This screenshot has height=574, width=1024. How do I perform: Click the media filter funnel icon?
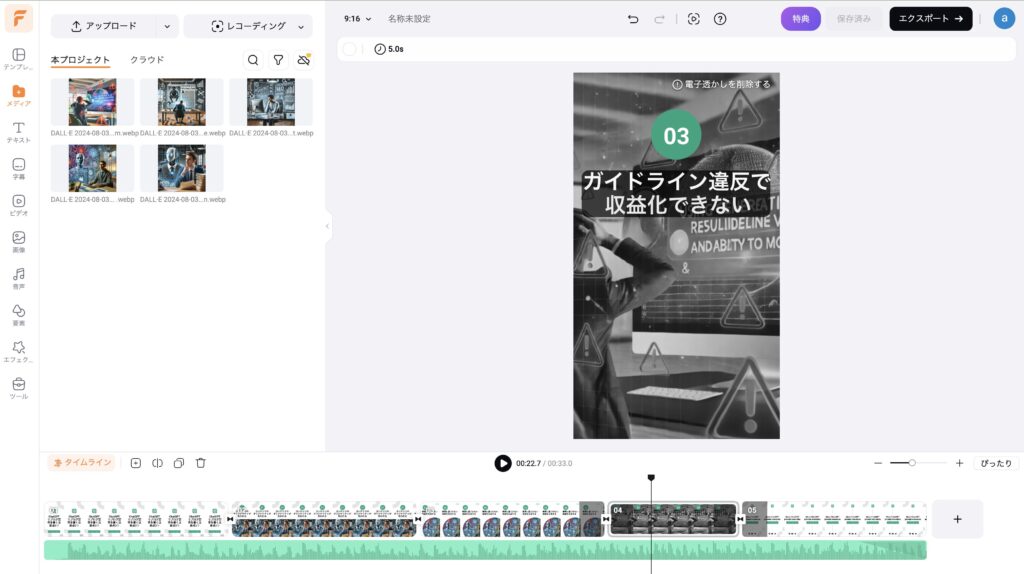(279, 60)
